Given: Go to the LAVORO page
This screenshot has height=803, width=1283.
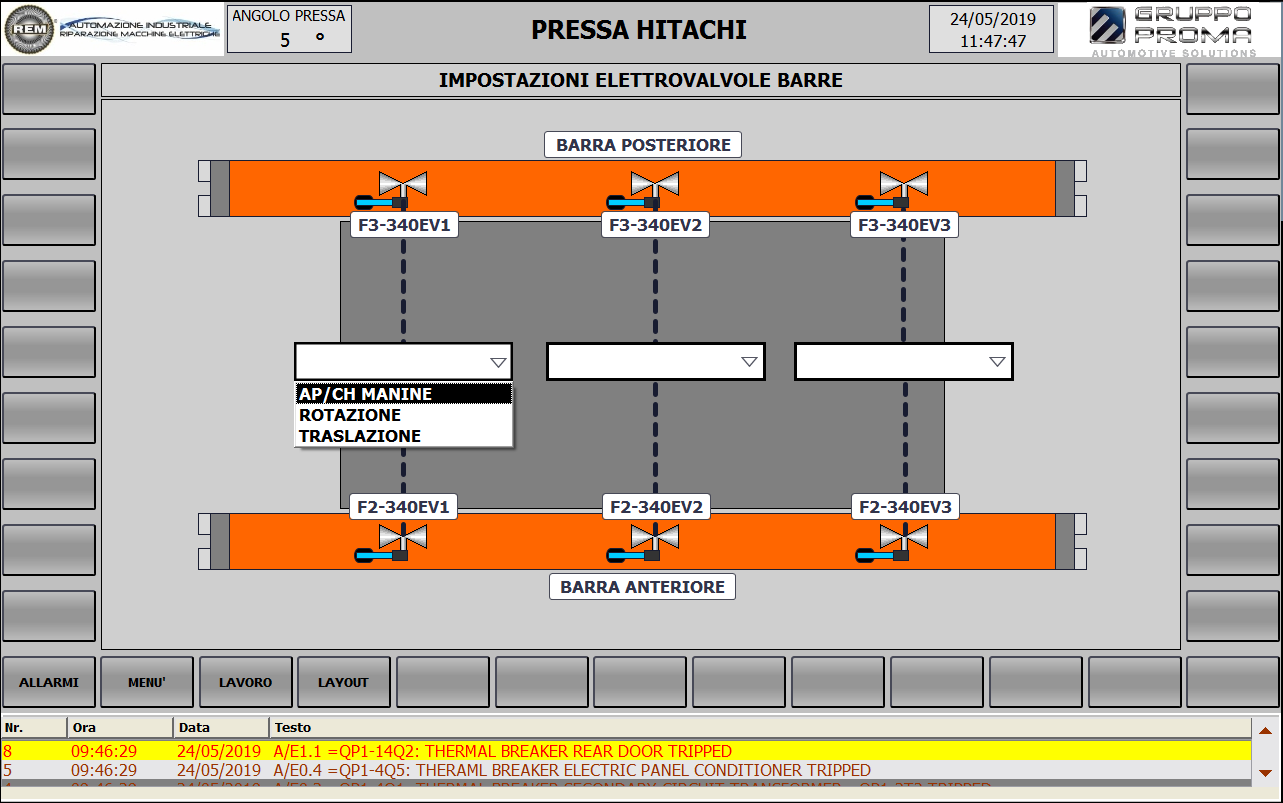Looking at the screenshot, I should tap(246, 682).
